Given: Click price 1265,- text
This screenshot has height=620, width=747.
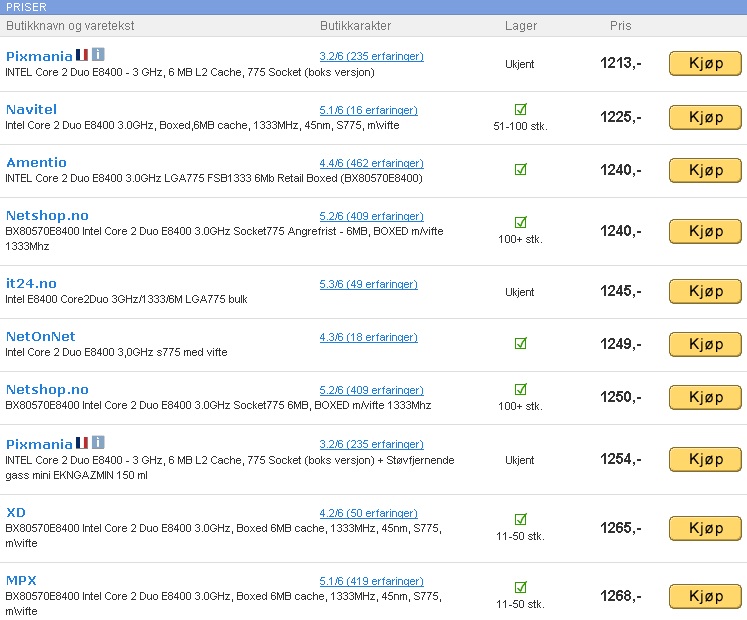Looking at the screenshot, I should click(621, 528).
